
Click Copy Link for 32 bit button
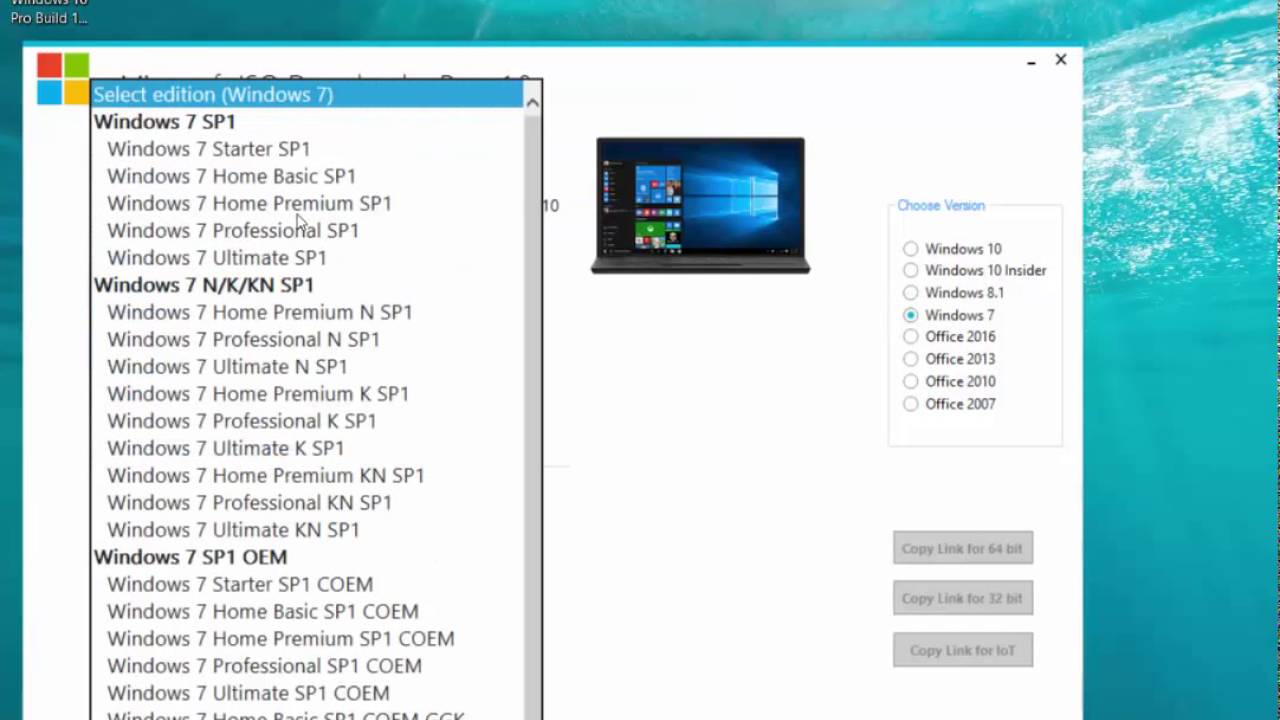962,598
